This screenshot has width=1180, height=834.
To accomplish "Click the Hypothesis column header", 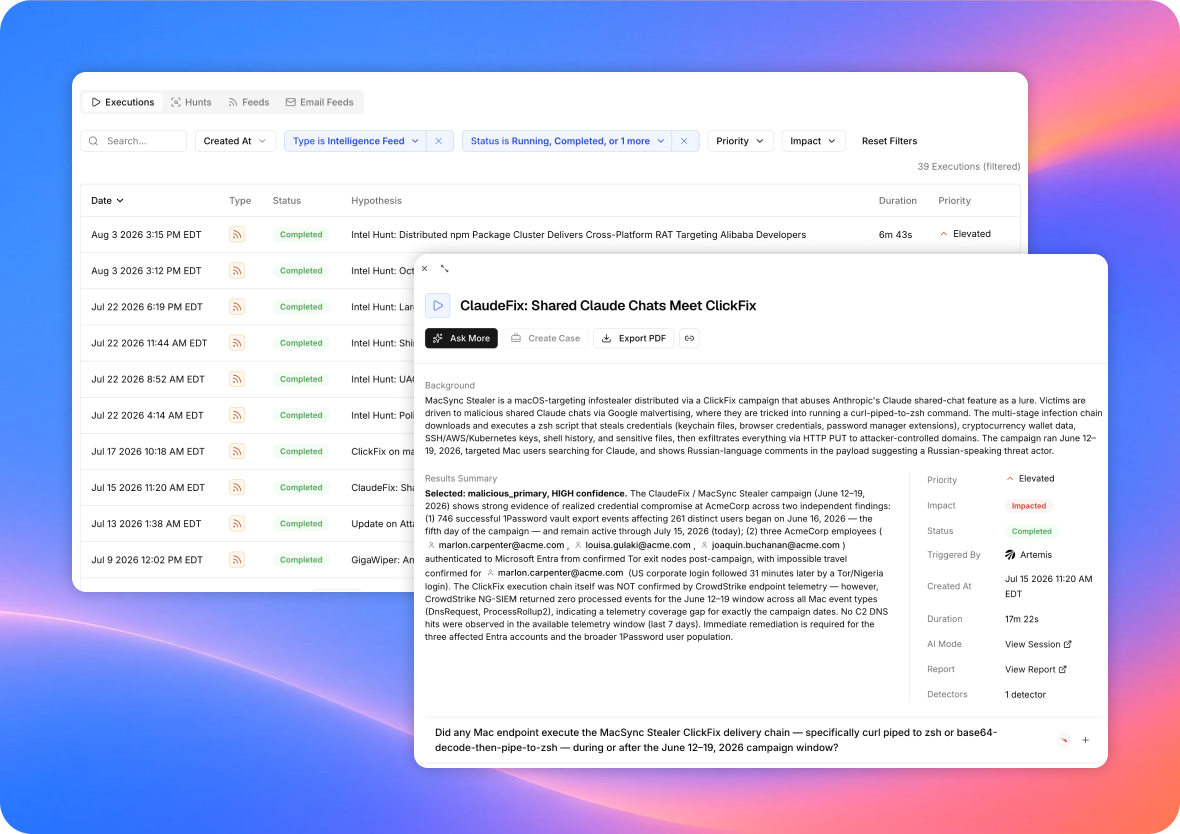I will (376, 200).
